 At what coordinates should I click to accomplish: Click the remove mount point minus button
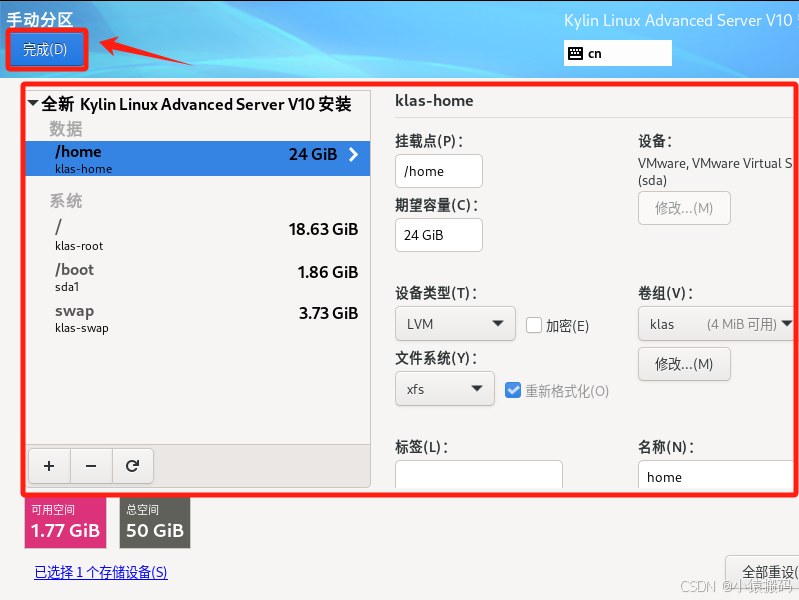coord(91,466)
